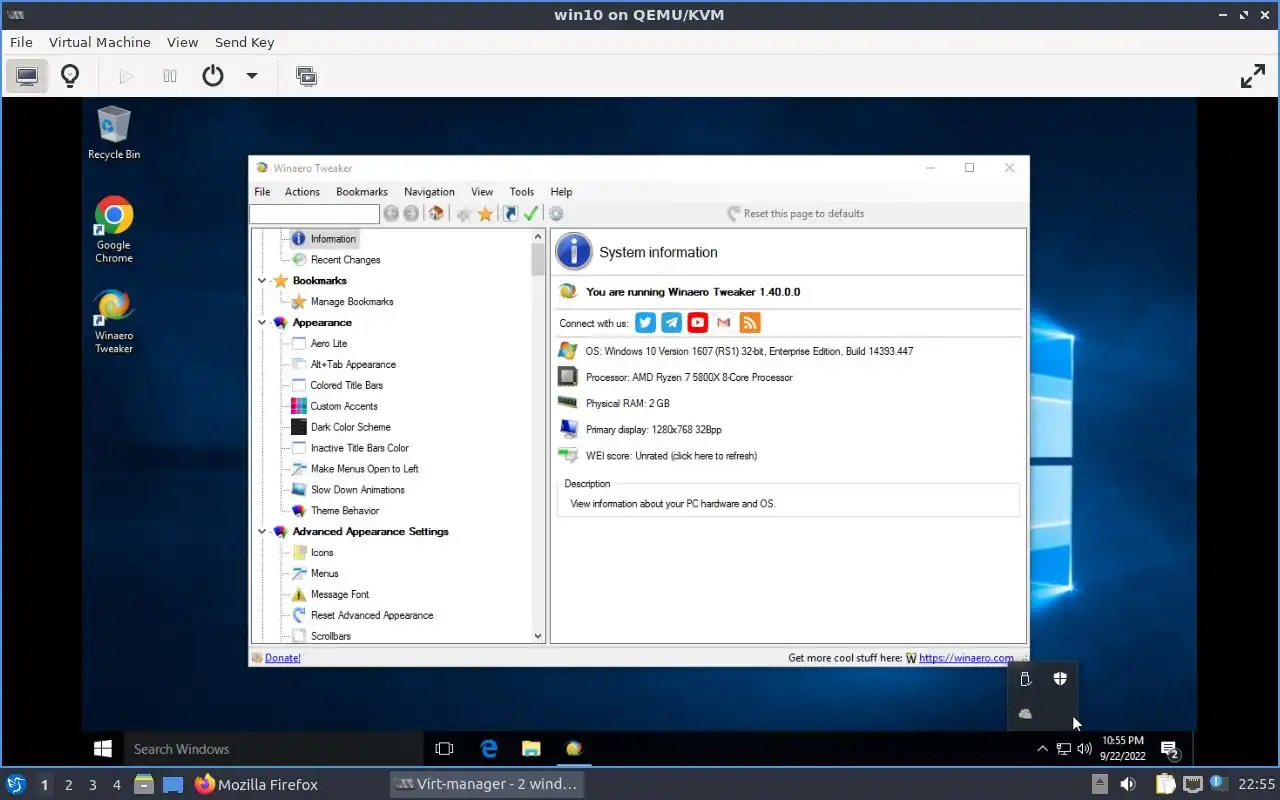Click the tree scrollbar down arrow
The width and height of the screenshot is (1280, 800).
pos(538,636)
